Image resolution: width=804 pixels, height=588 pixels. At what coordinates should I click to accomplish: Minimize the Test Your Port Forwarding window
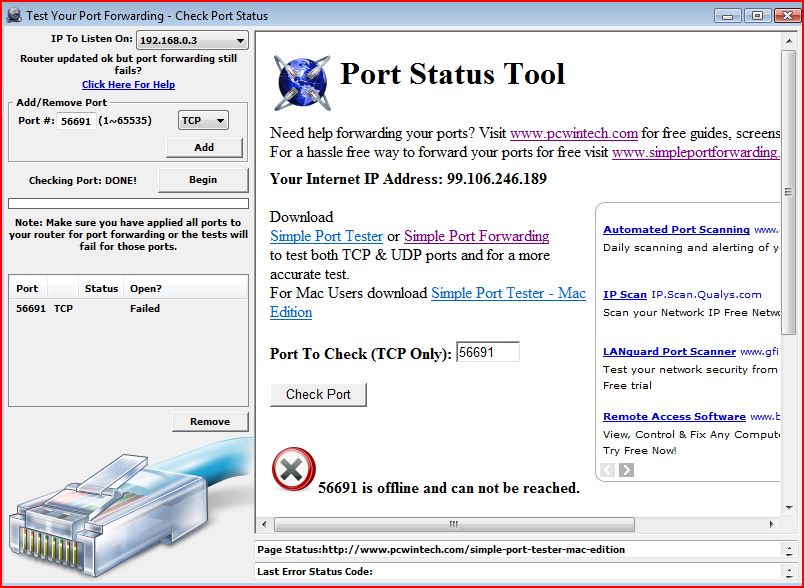click(727, 15)
